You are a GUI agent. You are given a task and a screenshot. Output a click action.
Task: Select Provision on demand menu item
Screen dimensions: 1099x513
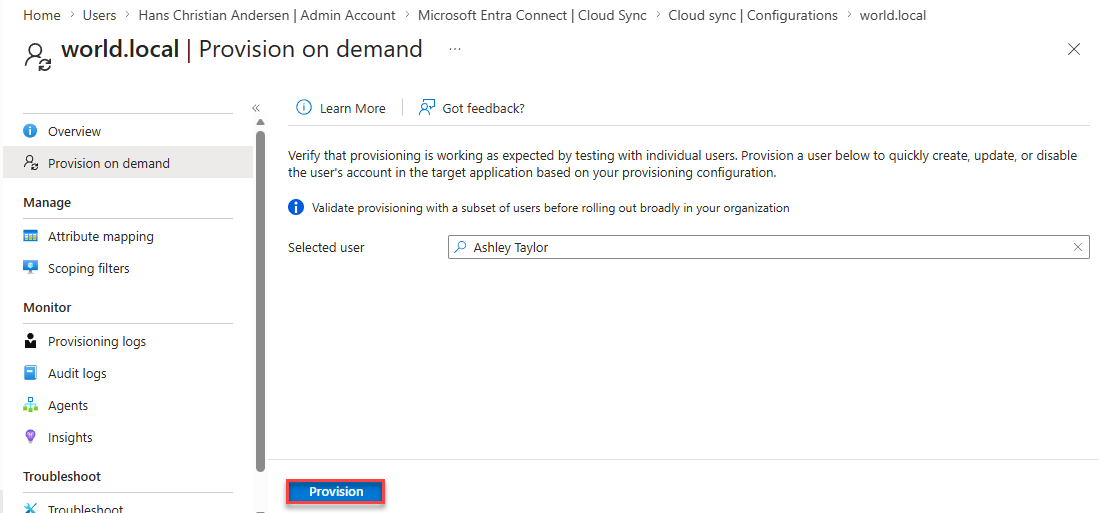(128, 163)
